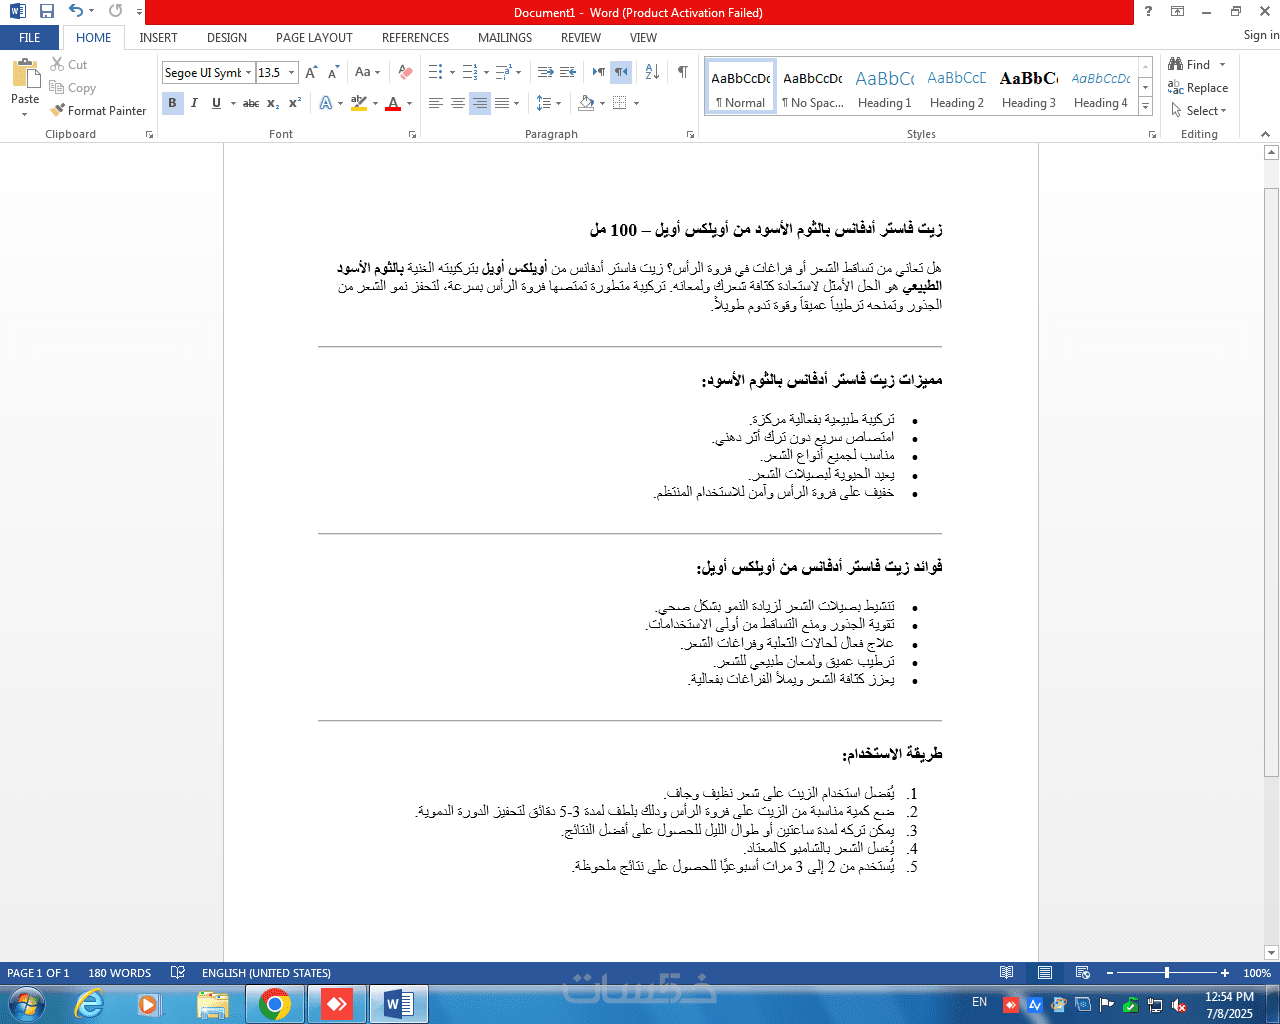Toggle Align Right paragraph button

[x=480, y=103]
